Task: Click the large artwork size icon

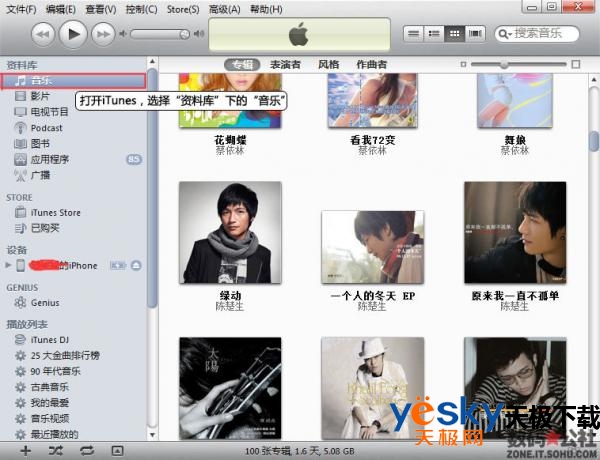Action: click(576, 64)
